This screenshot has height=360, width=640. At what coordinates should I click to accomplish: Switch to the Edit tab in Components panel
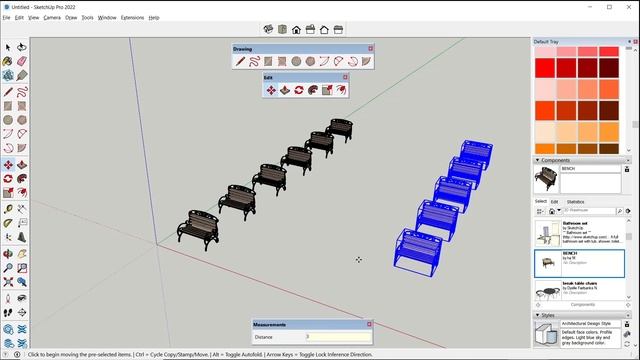[x=554, y=202]
